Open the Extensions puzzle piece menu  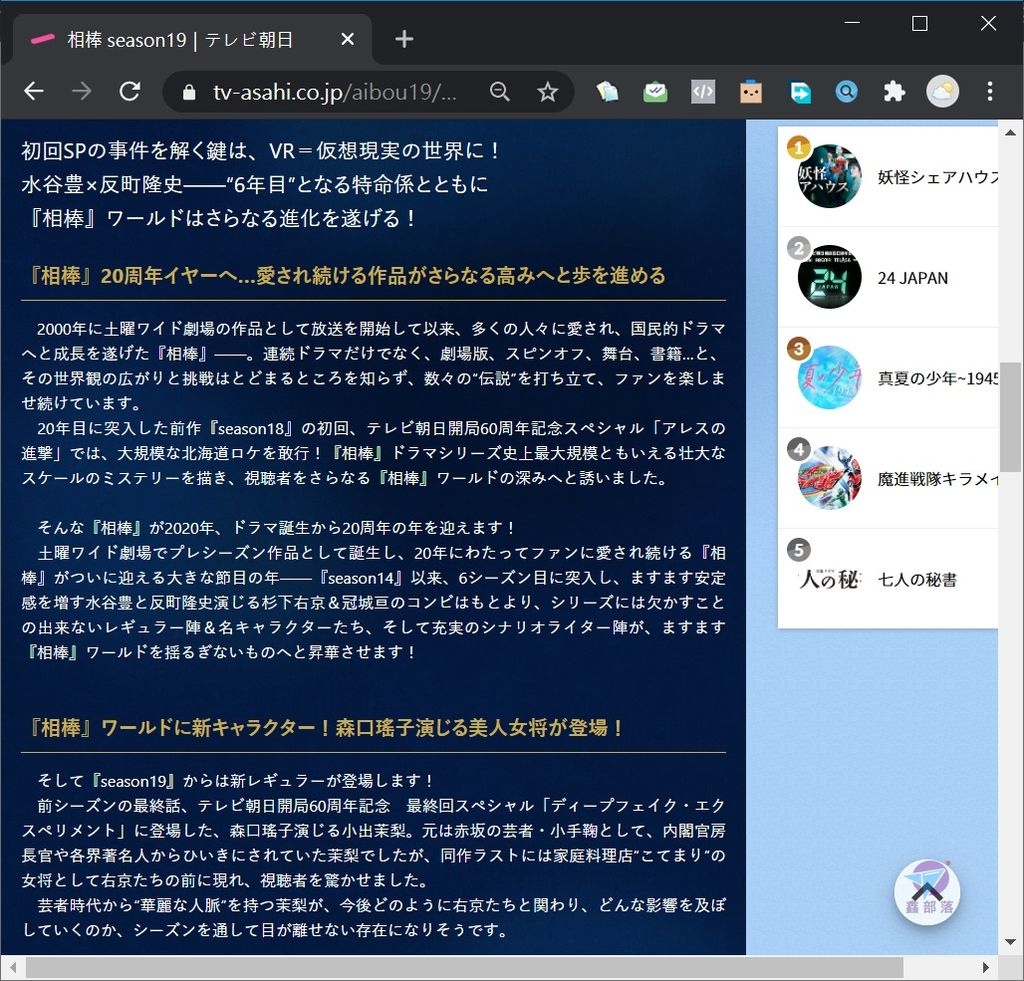894,92
